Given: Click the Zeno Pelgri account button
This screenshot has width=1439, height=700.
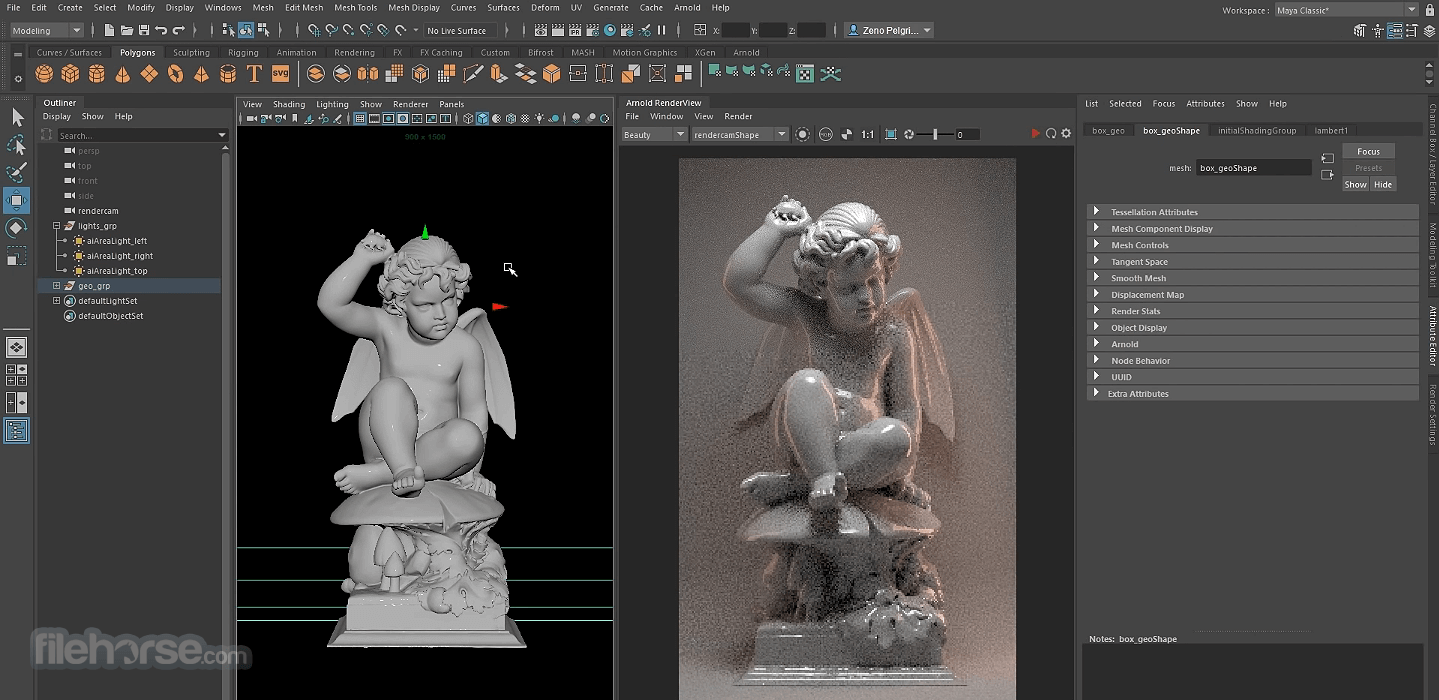Looking at the screenshot, I should pyautogui.click(x=888, y=30).
